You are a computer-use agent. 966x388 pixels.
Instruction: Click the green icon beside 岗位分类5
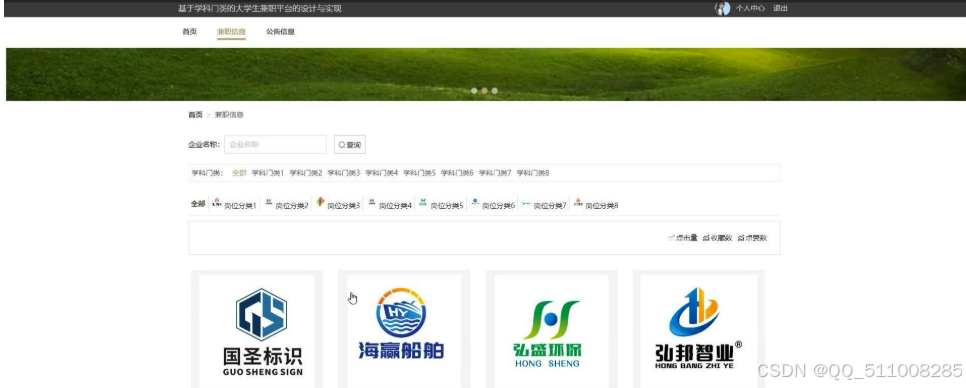pos(423,201)
